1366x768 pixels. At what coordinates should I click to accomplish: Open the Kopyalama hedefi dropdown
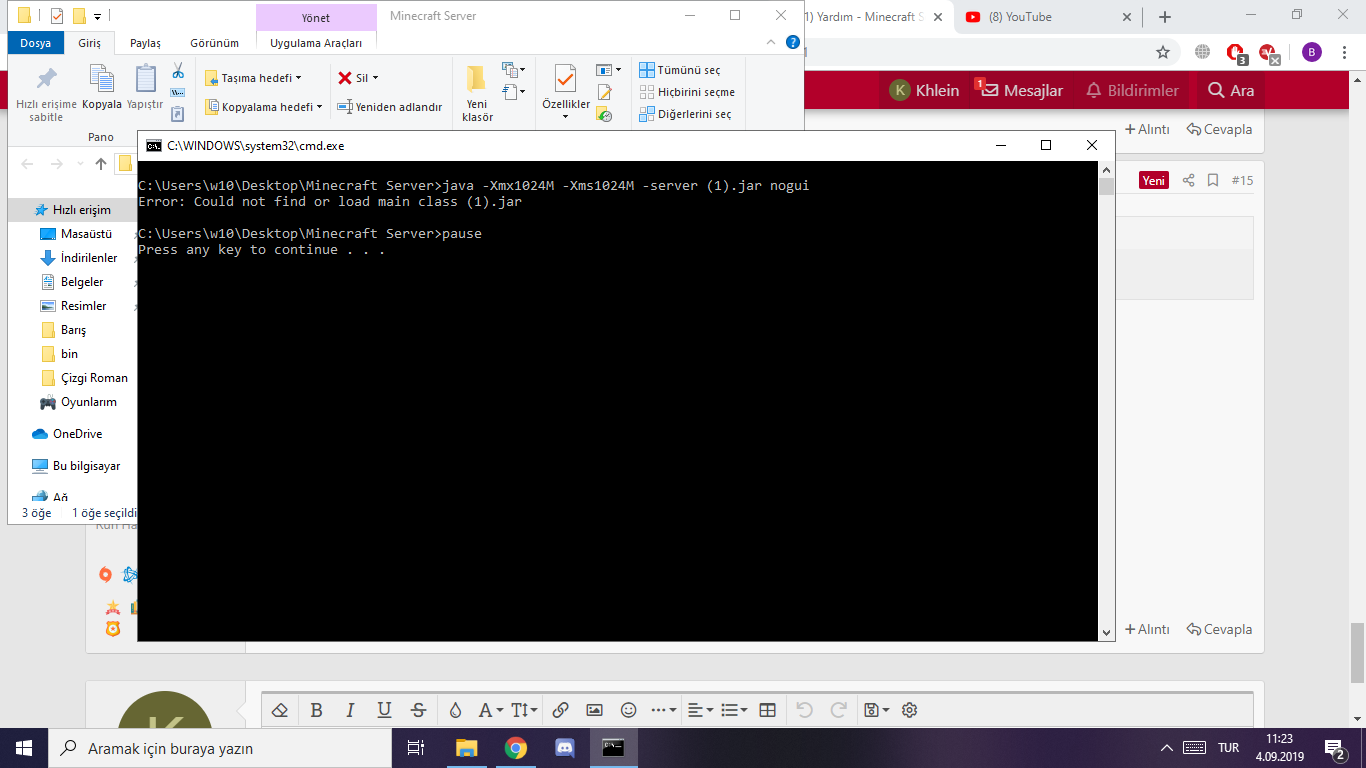264,107
